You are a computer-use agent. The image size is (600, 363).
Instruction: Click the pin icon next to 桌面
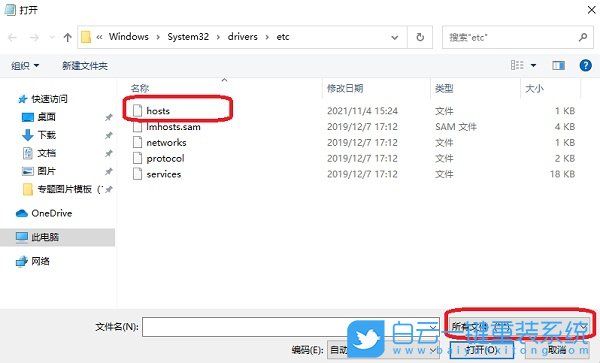pos(109,117)
